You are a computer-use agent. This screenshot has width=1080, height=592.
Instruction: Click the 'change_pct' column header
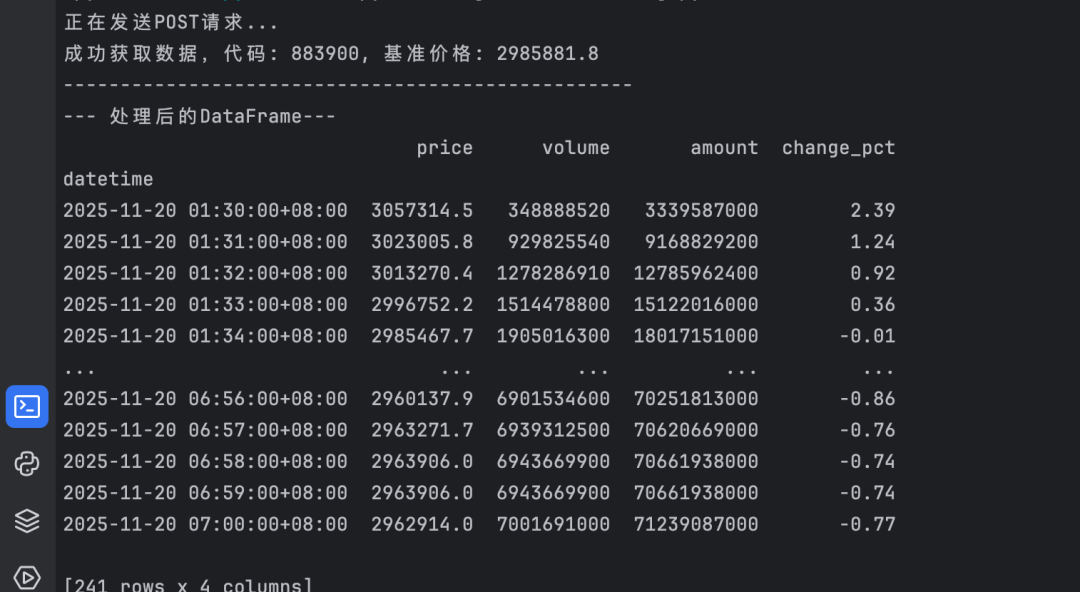click(x=838, y=148)
